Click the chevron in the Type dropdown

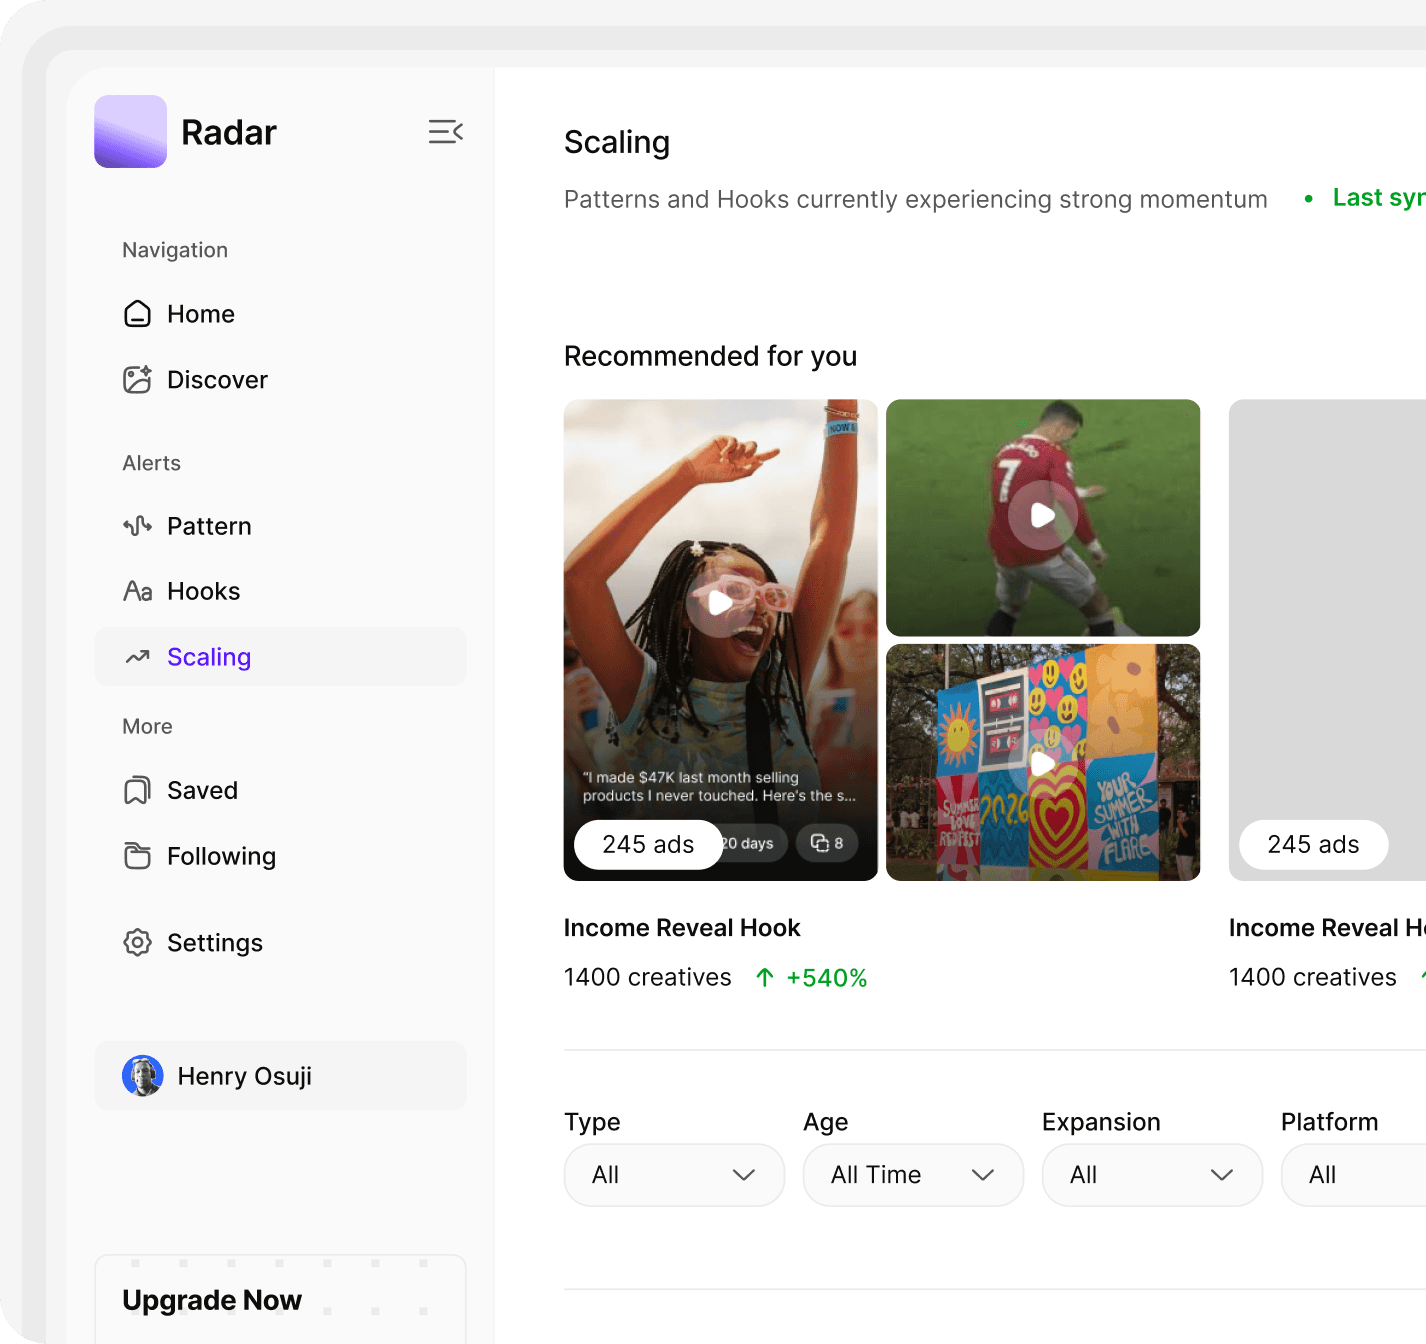[x=744, y=1175]
